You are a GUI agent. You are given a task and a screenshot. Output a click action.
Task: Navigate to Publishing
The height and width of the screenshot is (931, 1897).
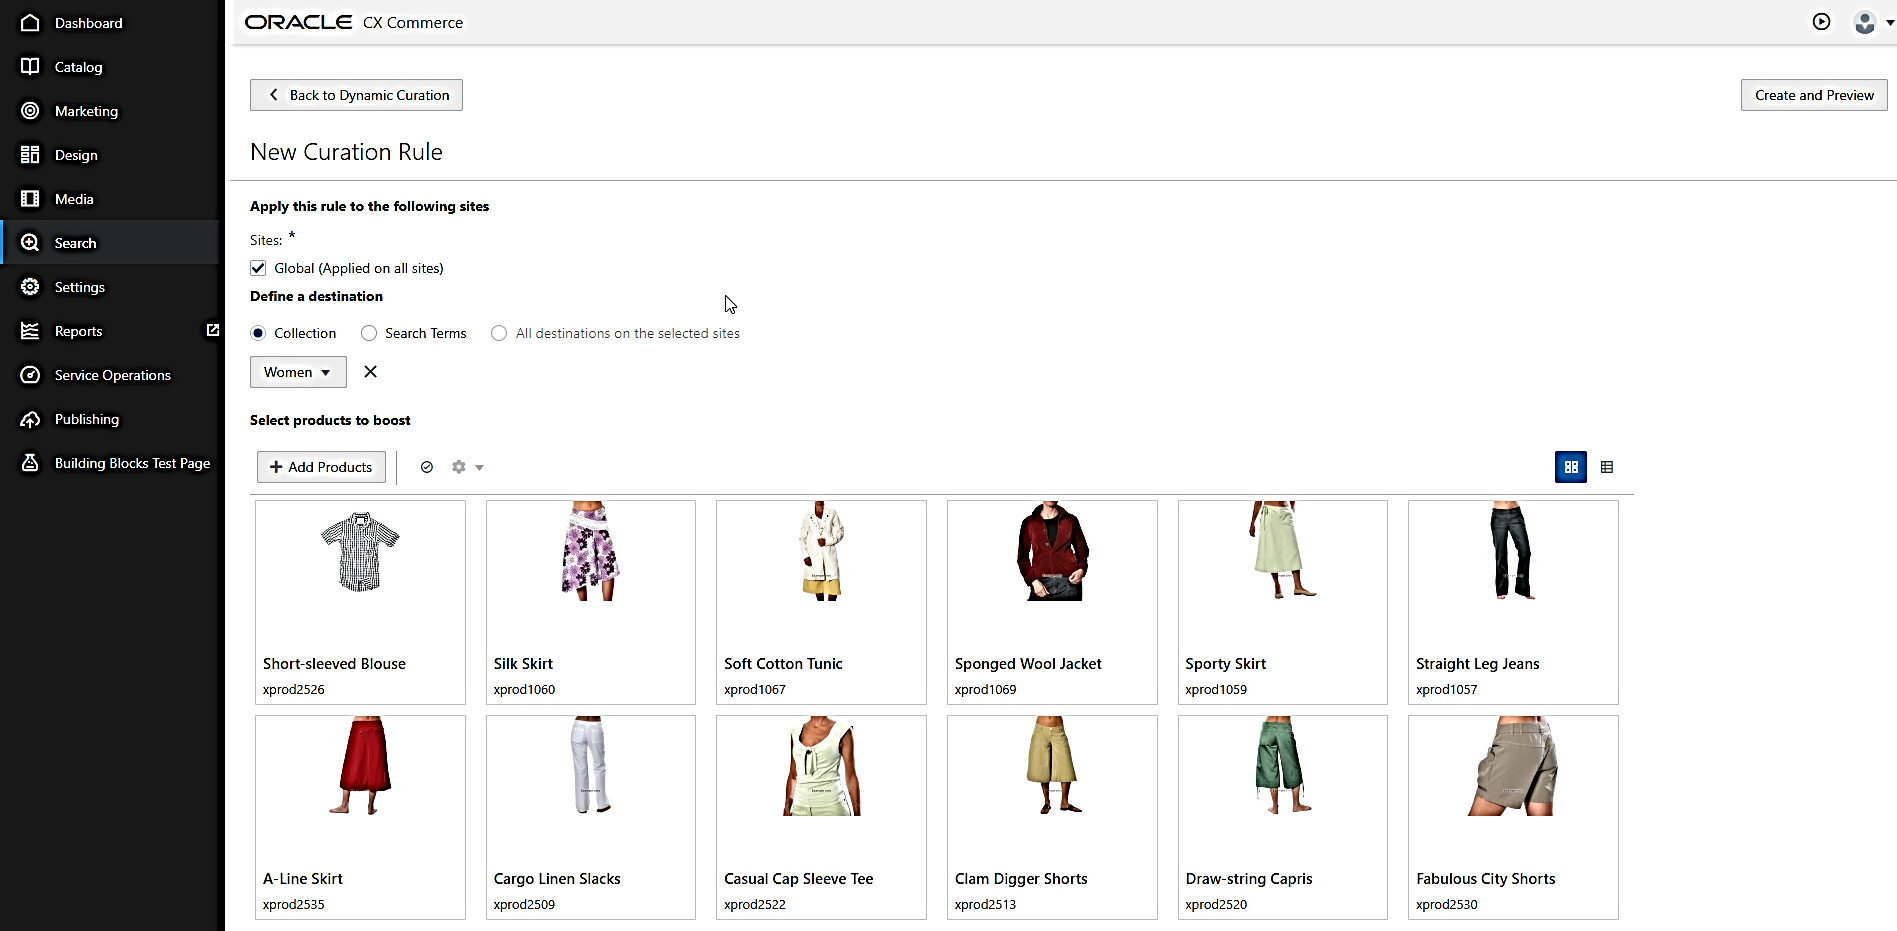point(87,419)
